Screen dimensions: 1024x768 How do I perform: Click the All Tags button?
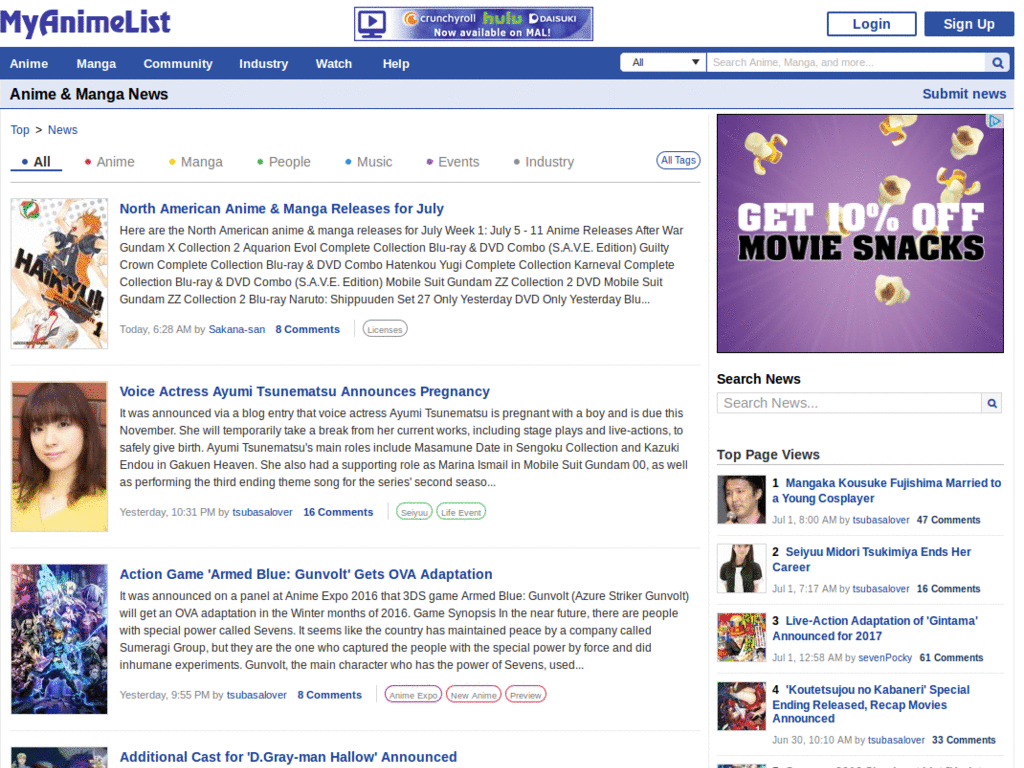678,161
